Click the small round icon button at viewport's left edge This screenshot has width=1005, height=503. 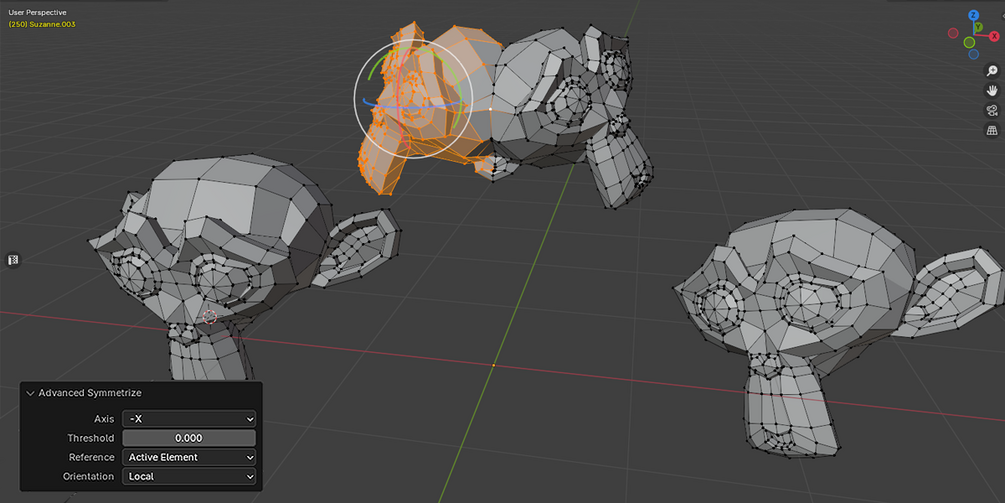coord(13,260)
